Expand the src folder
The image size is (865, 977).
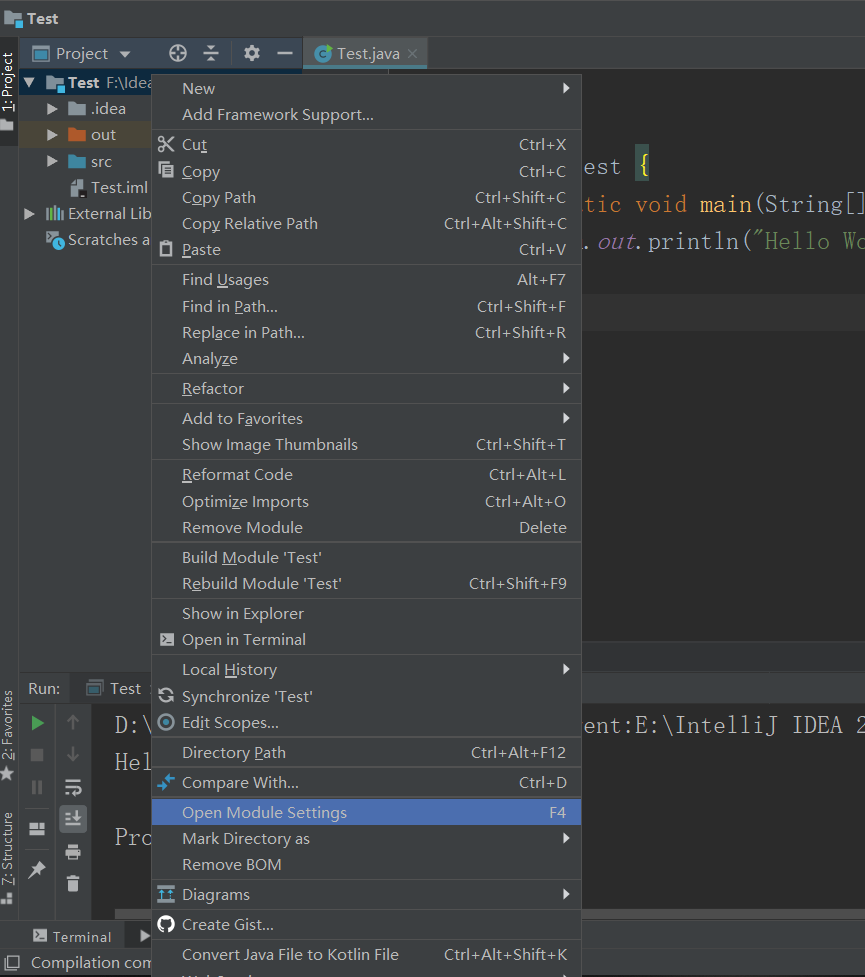[x=52, y=161]
